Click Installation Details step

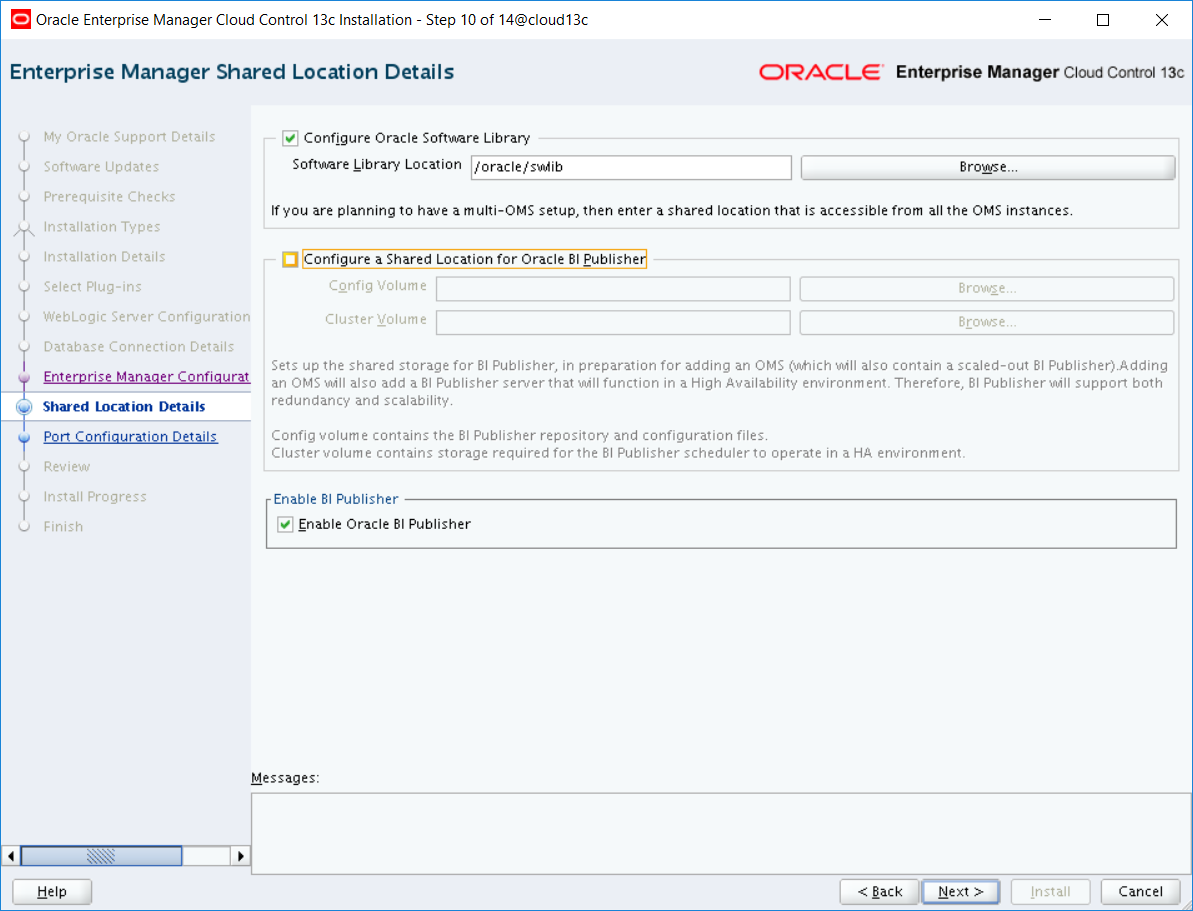[104, 257]
